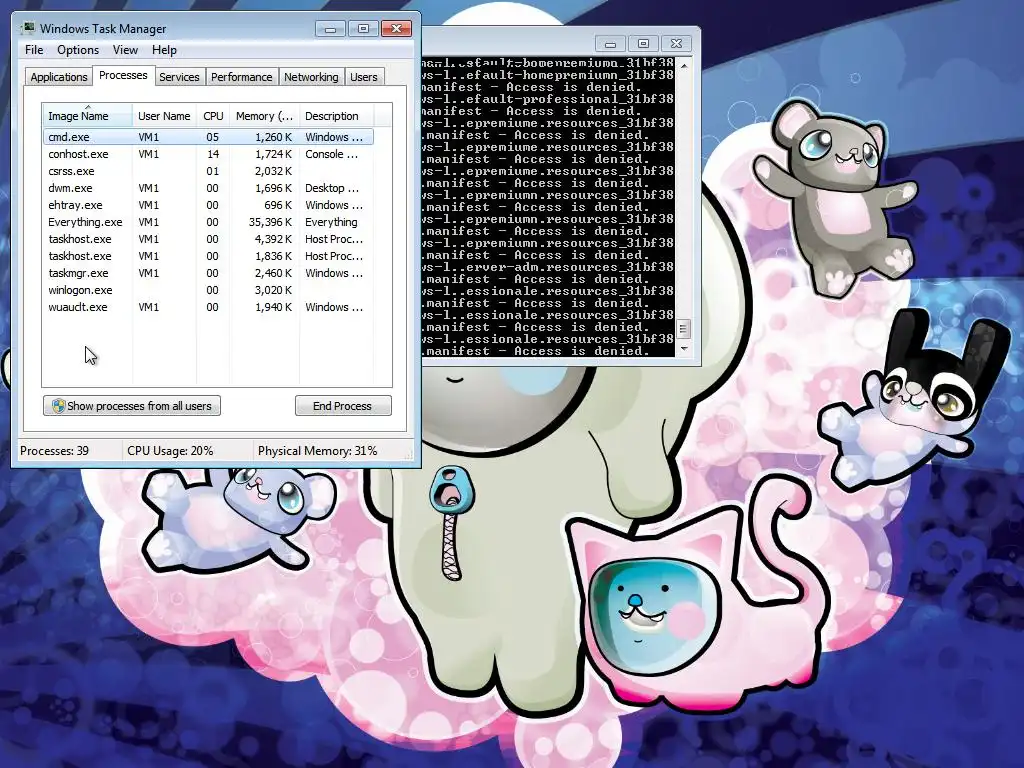
Task: Select the winlogon.exe process
Action: click(208, 290)
